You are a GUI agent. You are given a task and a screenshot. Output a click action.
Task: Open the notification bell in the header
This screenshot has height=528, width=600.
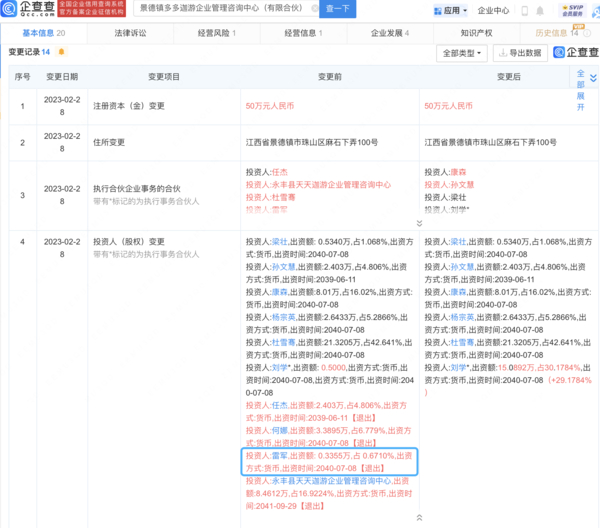[x=540, y=11]
